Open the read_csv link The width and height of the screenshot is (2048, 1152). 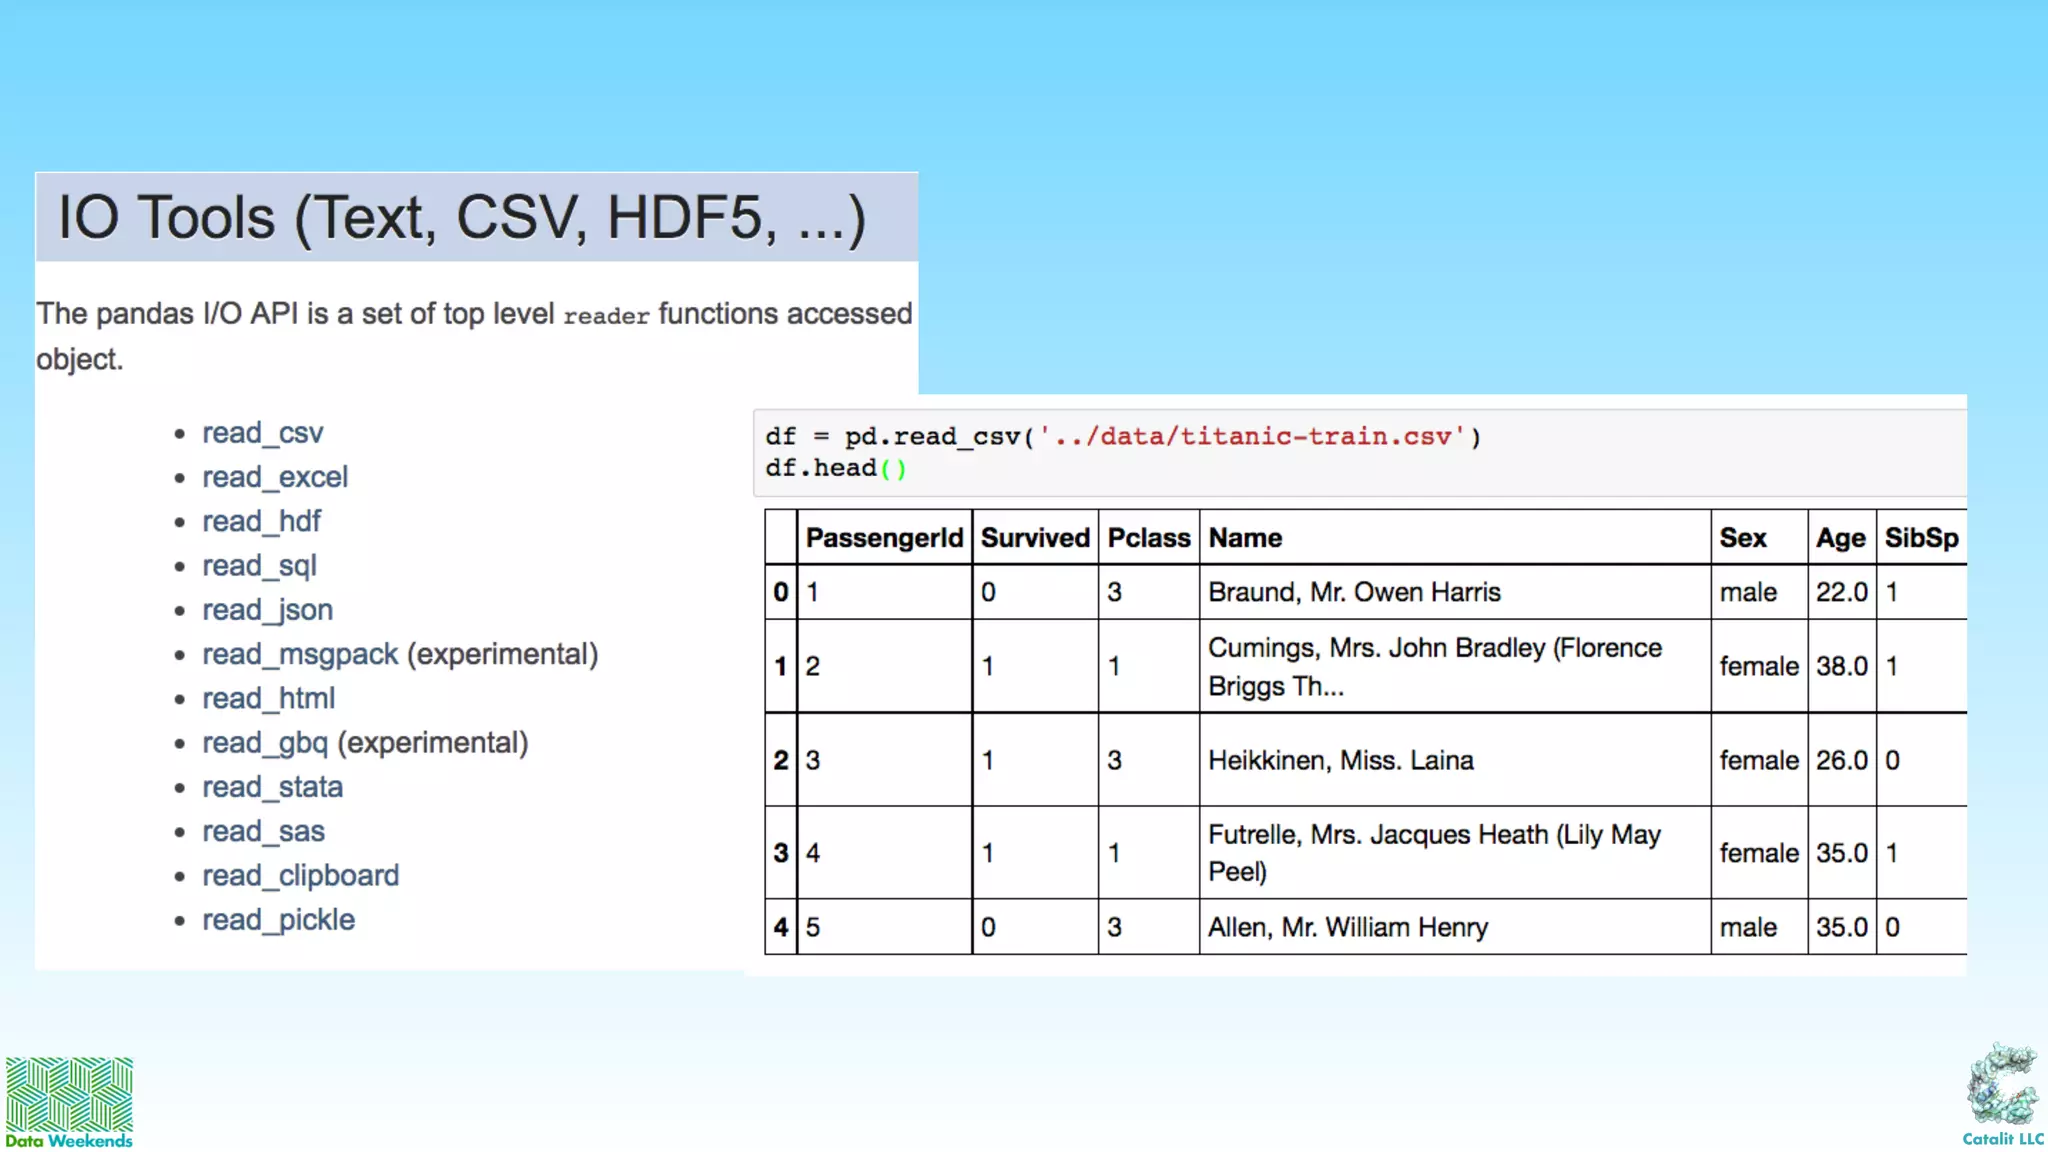pos(262,433)
